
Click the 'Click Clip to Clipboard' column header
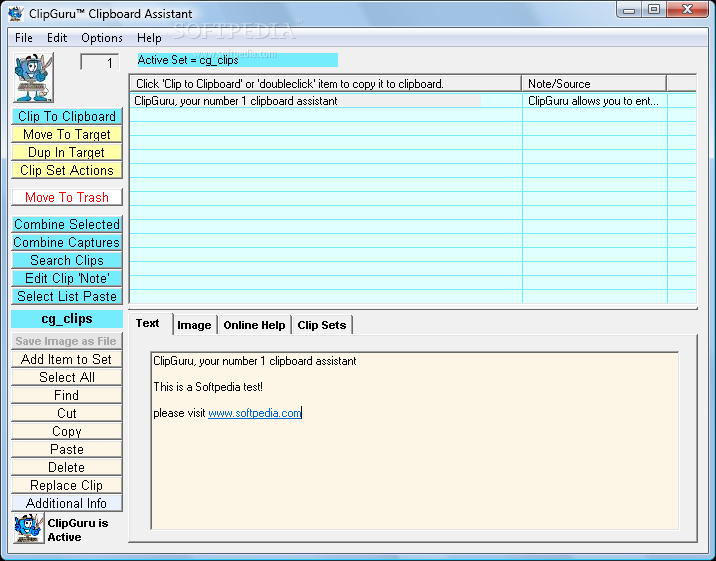click(326, 84)
